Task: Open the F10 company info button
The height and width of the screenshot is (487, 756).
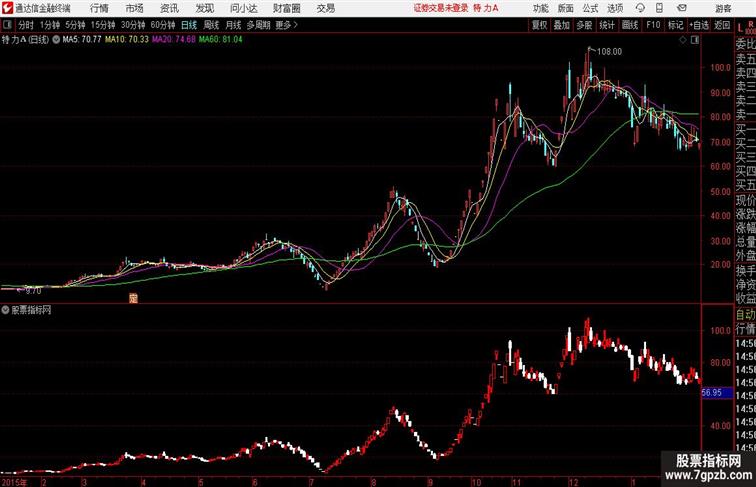Action: point(653,25)
